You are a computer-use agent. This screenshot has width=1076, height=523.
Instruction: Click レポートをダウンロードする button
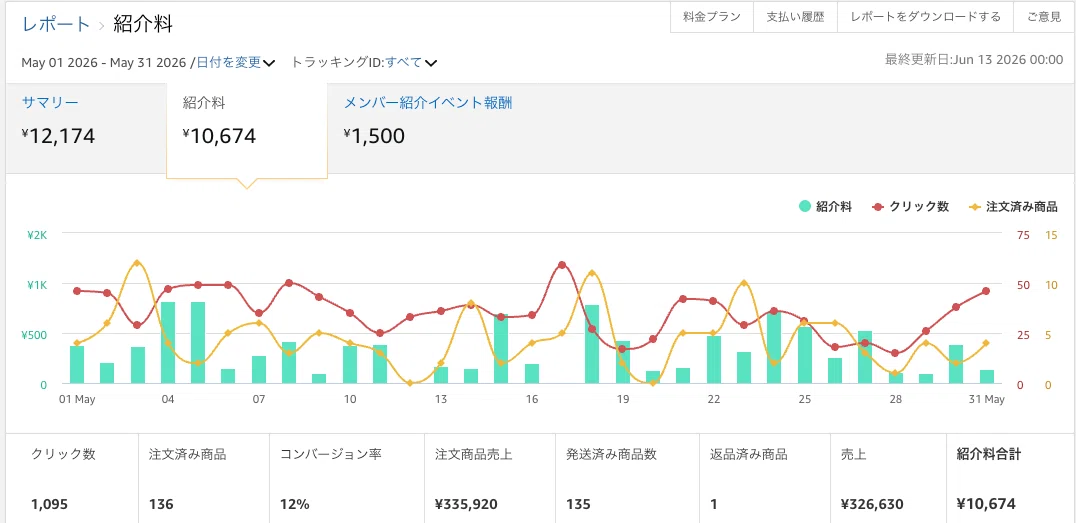pos(925,17)
